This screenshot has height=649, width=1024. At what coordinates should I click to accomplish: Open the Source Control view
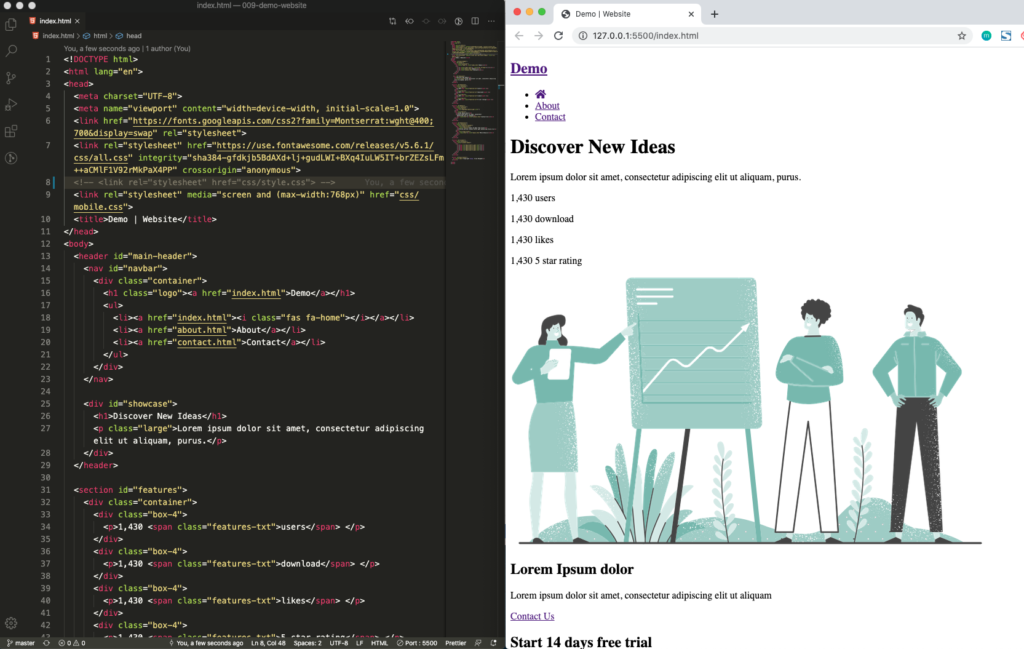(11, 78)
